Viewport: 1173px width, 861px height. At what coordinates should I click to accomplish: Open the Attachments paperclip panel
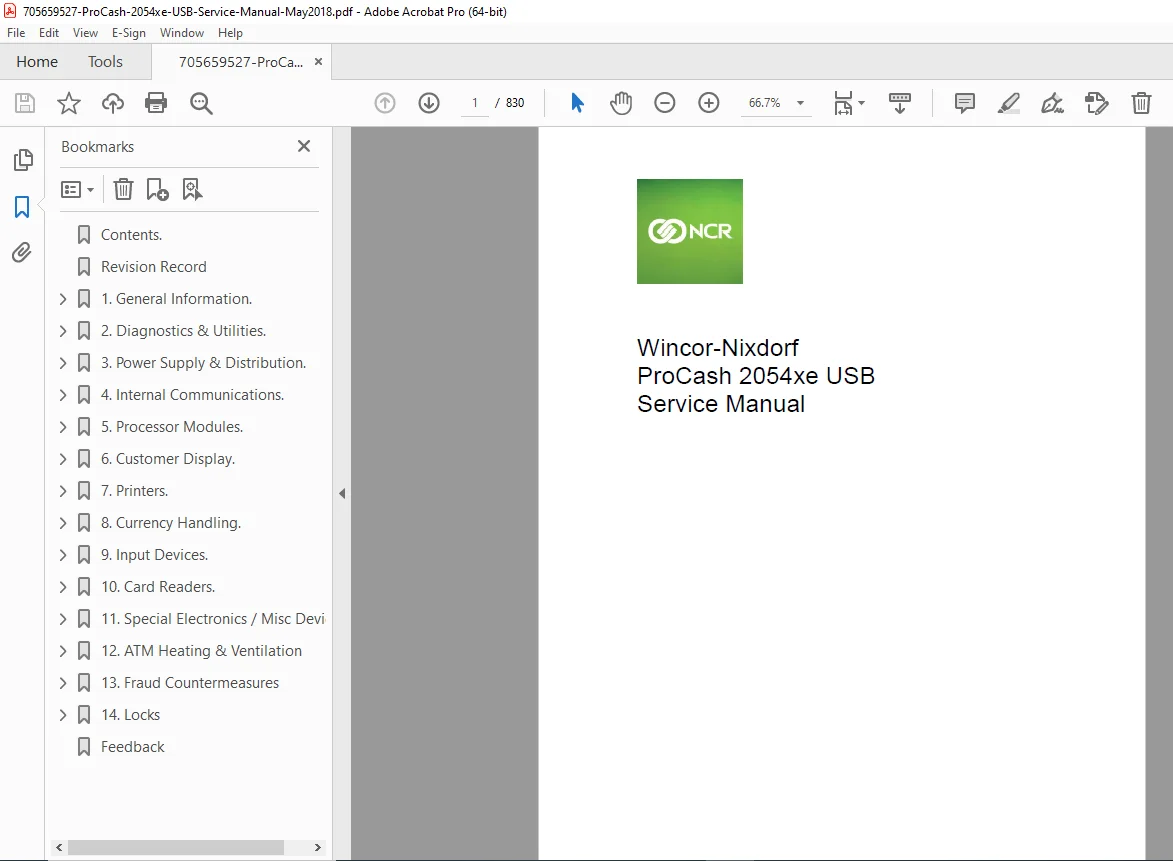(22, 253)
